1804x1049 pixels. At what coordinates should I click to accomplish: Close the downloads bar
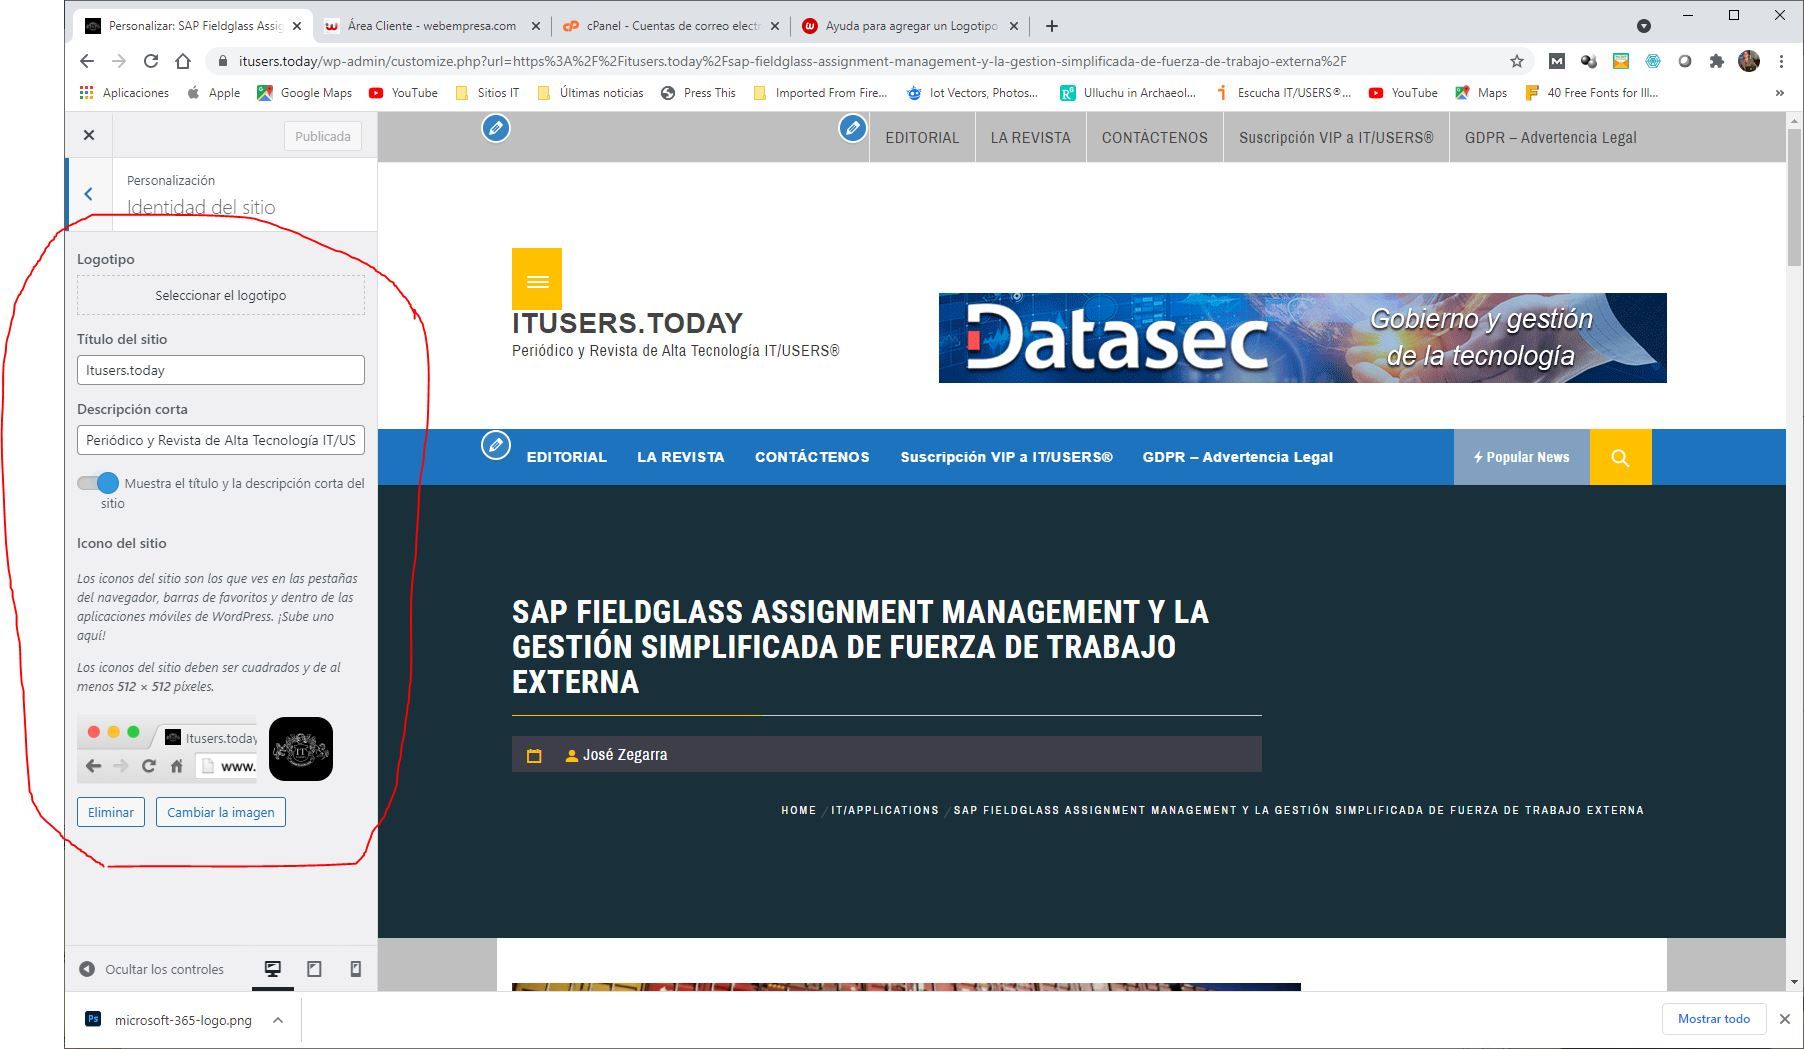[x=1784, y=1019]
